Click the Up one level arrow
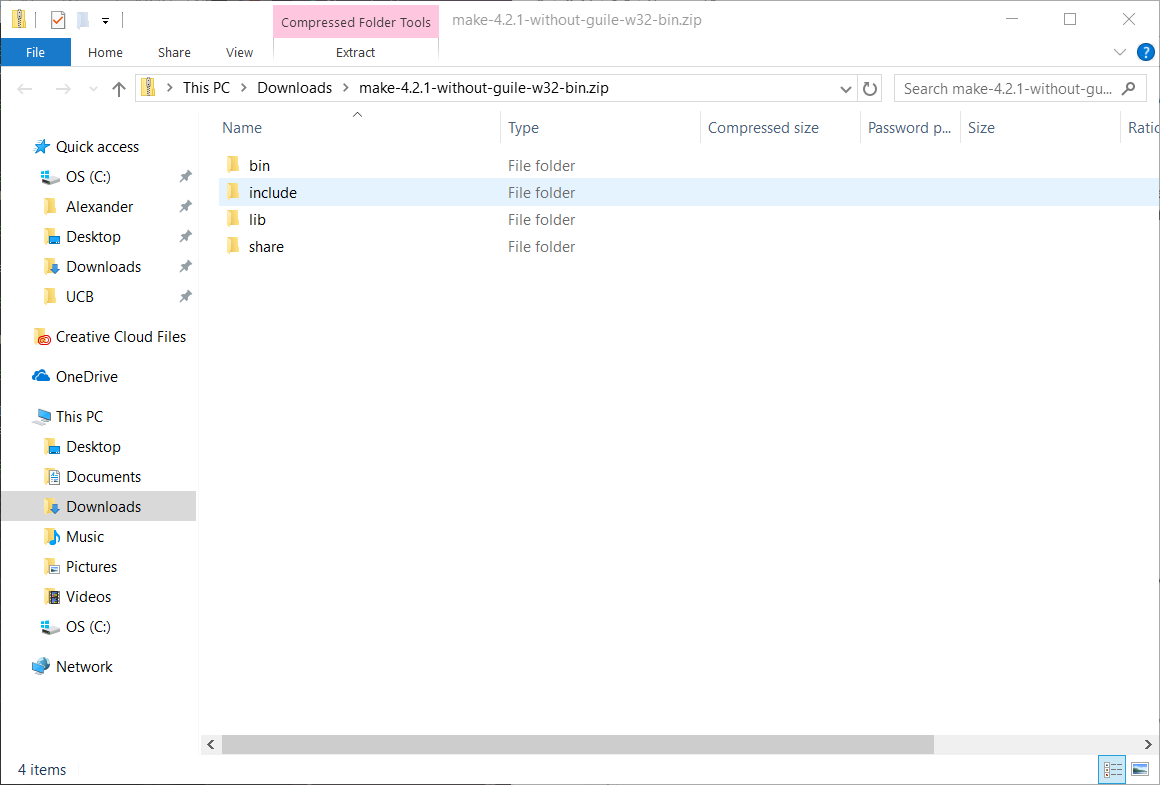Image resolution: width=1160 pixels, height=785 pixels. (119, 89)
